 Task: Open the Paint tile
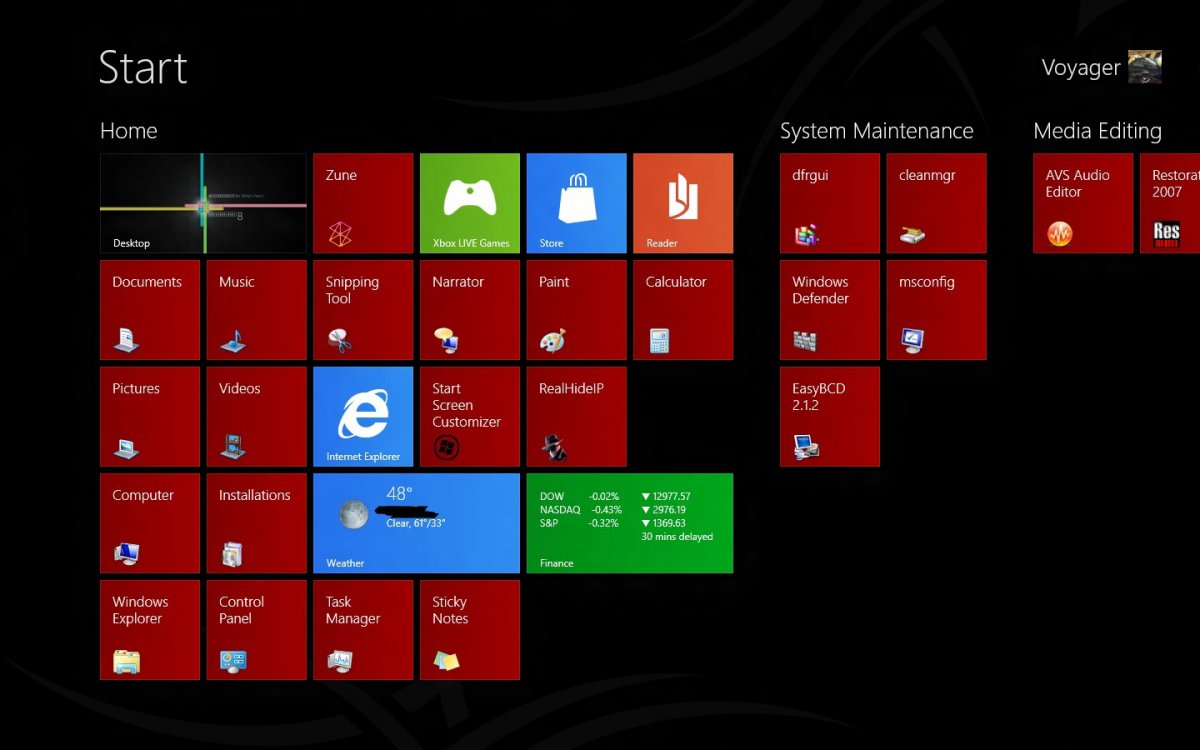[x=577, y=310]
